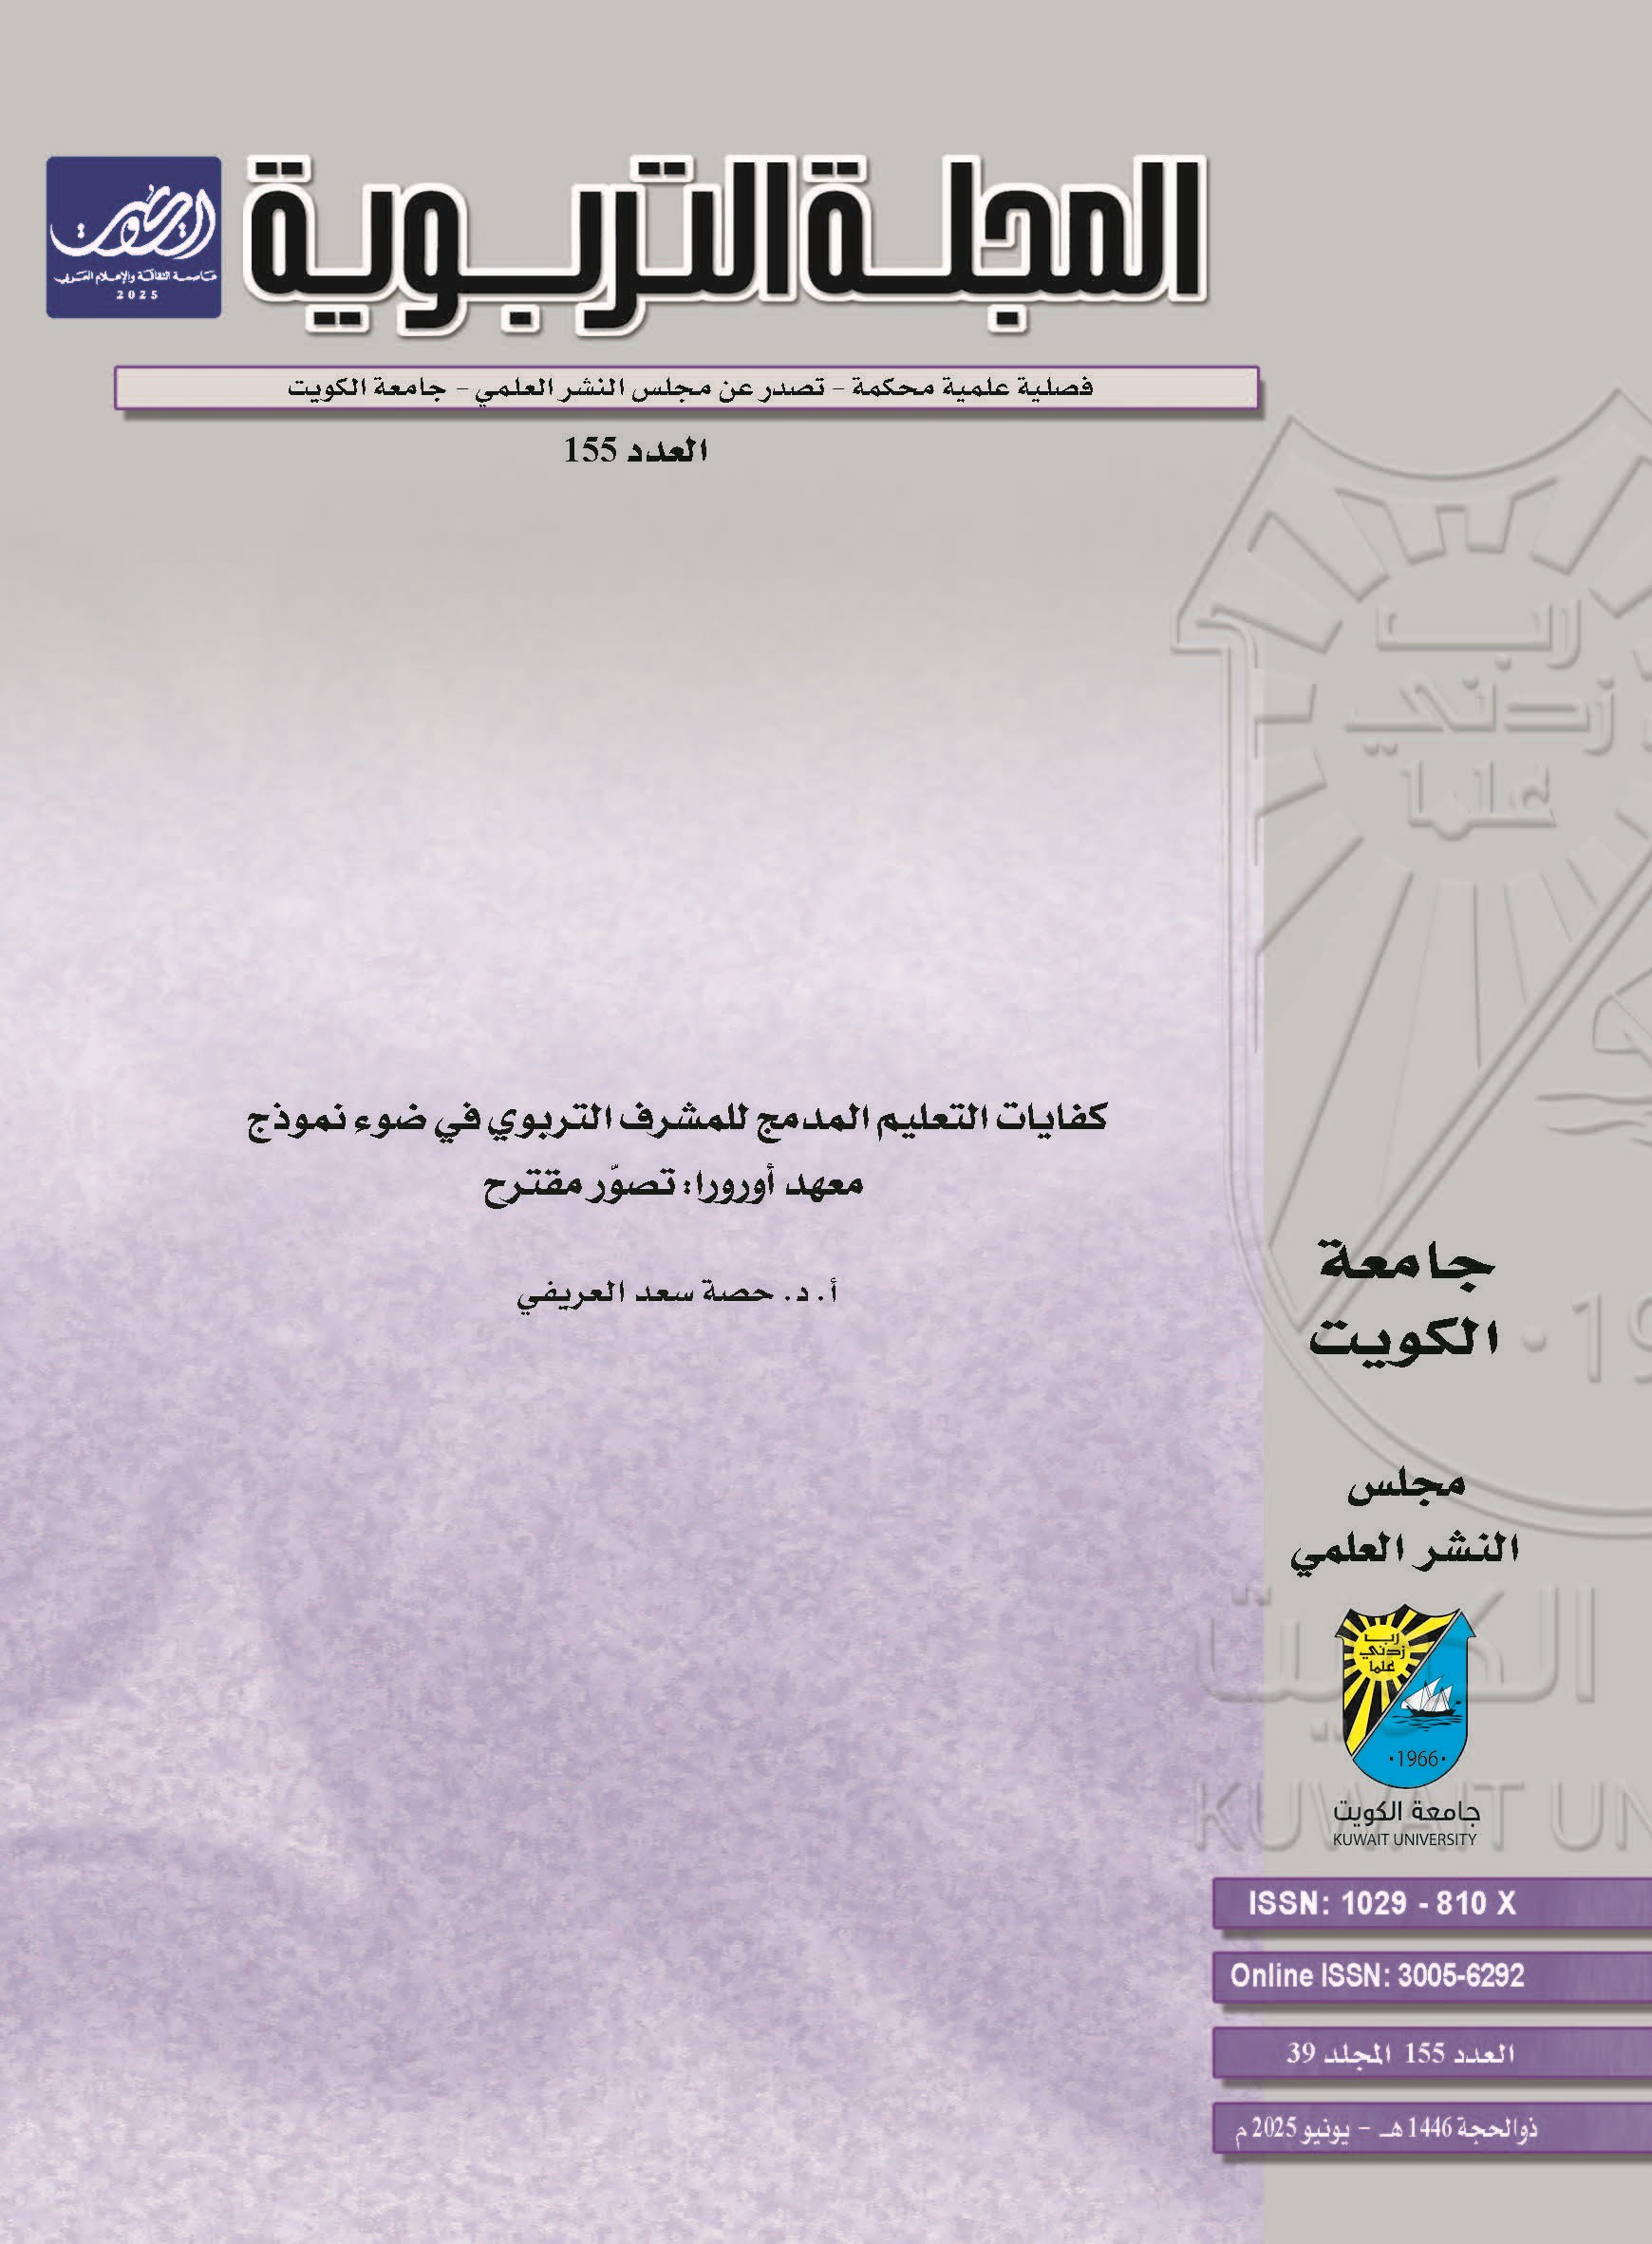Click the author name حصة سعد العريفي
Viewport: 1652px width, 2244px height.
click(676, 1291)
